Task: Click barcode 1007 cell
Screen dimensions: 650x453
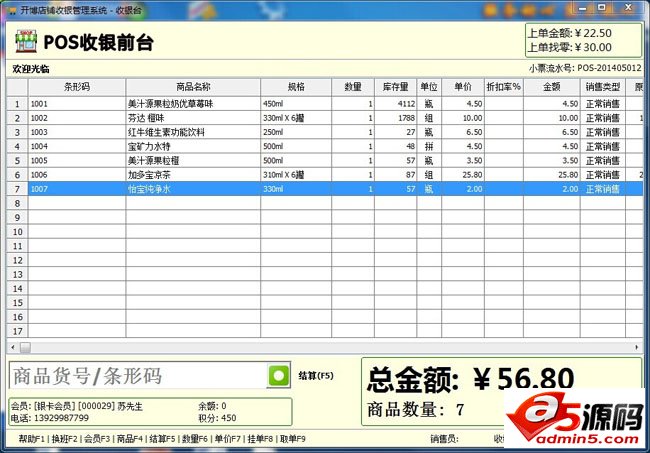Action: click(77, 189)
